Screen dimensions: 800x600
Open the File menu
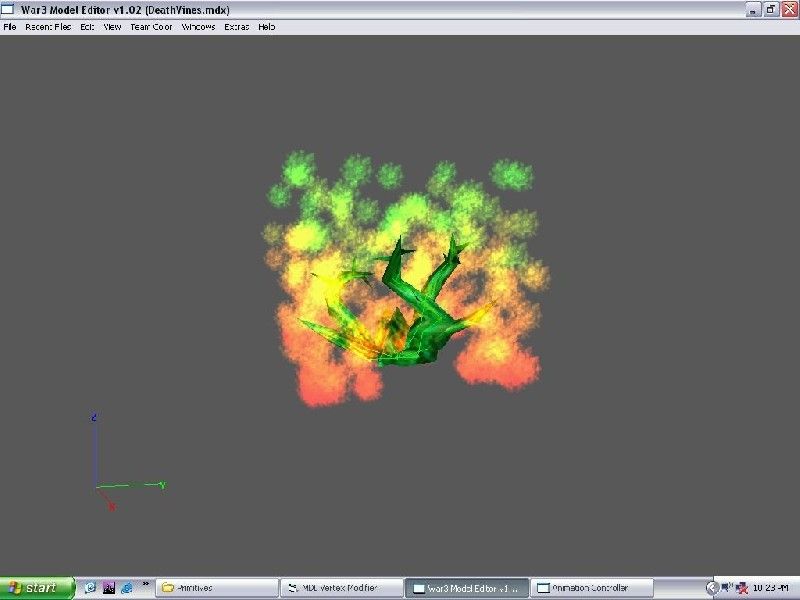[10, 27]
